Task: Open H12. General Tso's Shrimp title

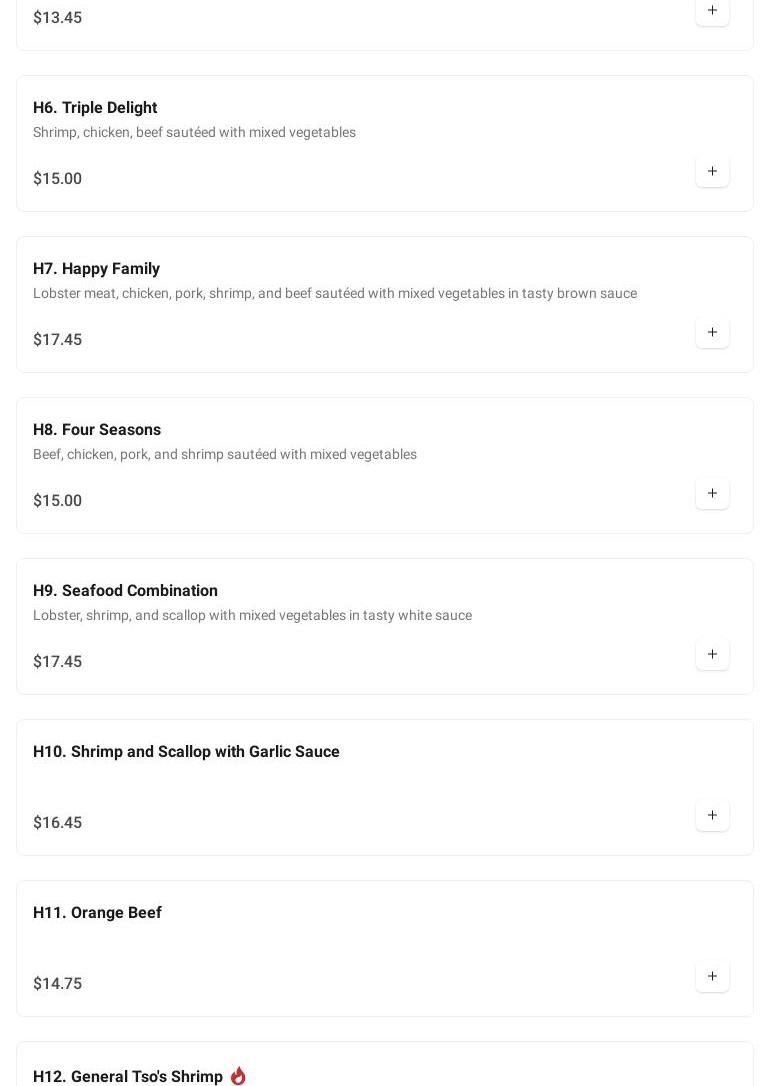Action: click(x=127, y=1077)
